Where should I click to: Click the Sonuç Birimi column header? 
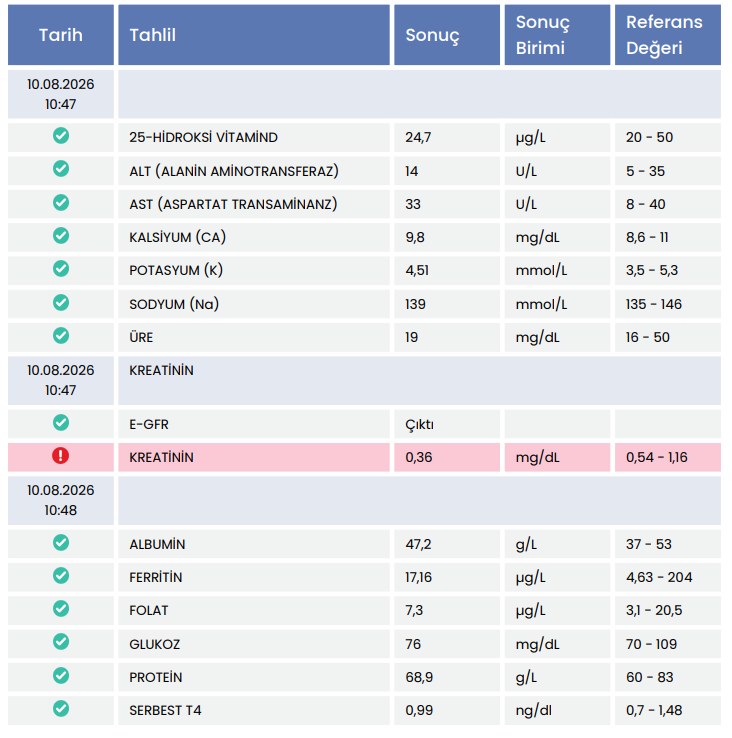(557, 35)
